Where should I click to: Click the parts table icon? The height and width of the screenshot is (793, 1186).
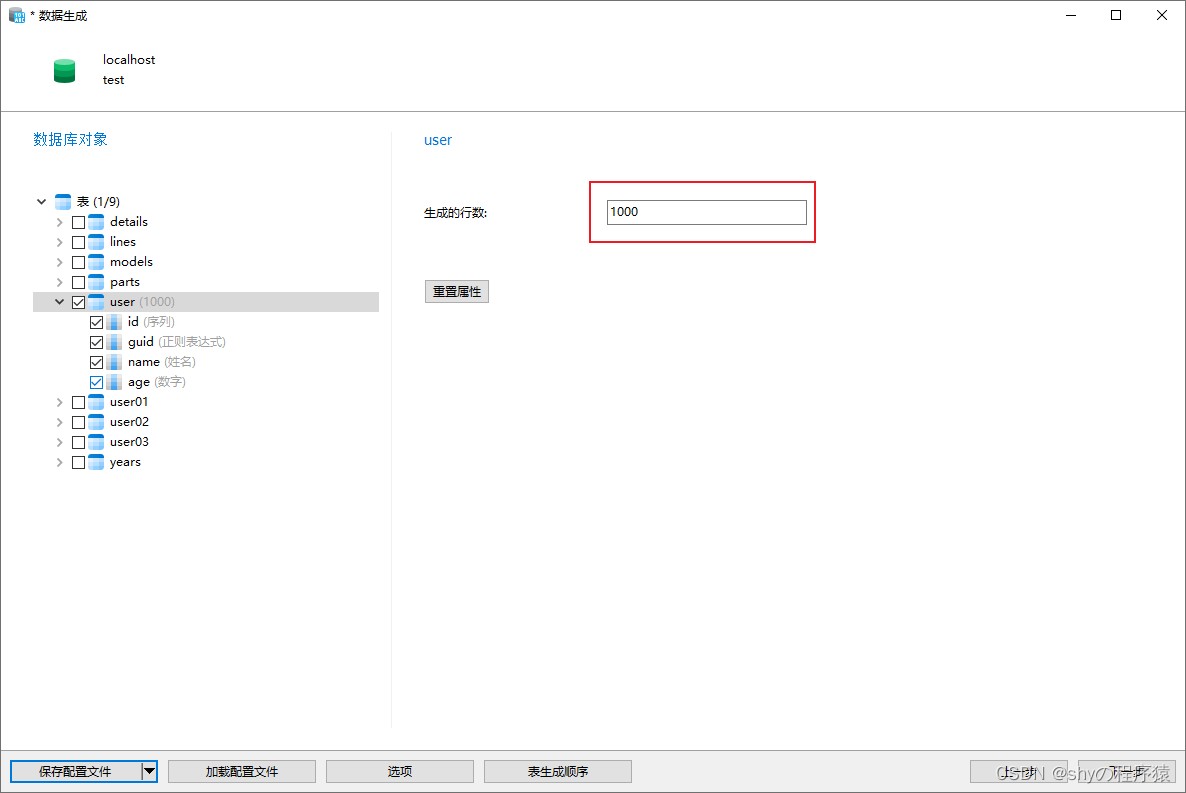96,281
